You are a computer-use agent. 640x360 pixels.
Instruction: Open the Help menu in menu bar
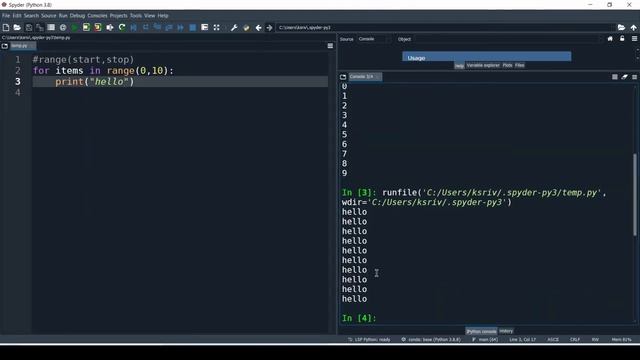pyautogui.click(x=163, y=16)
